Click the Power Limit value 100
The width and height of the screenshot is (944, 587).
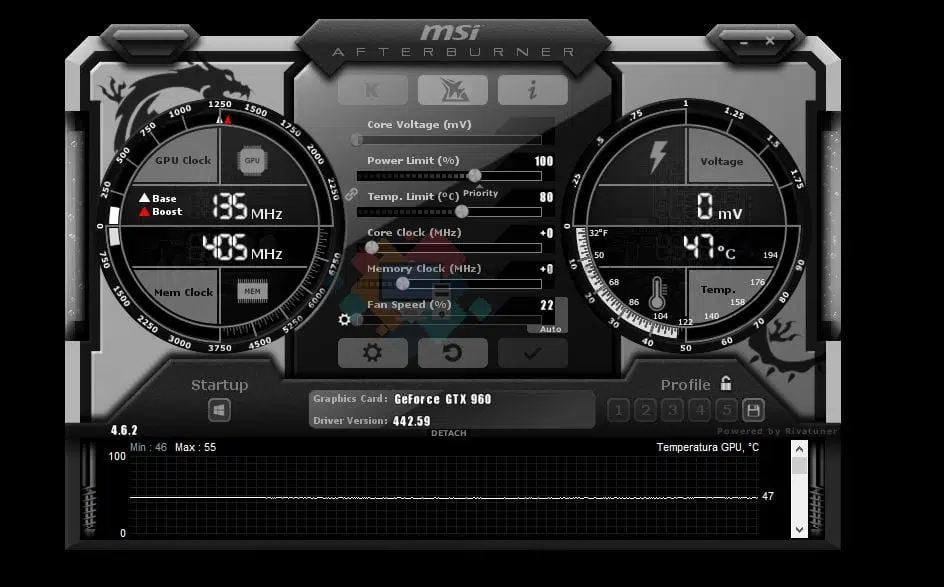pyautogui.click(x=544, y=161)
